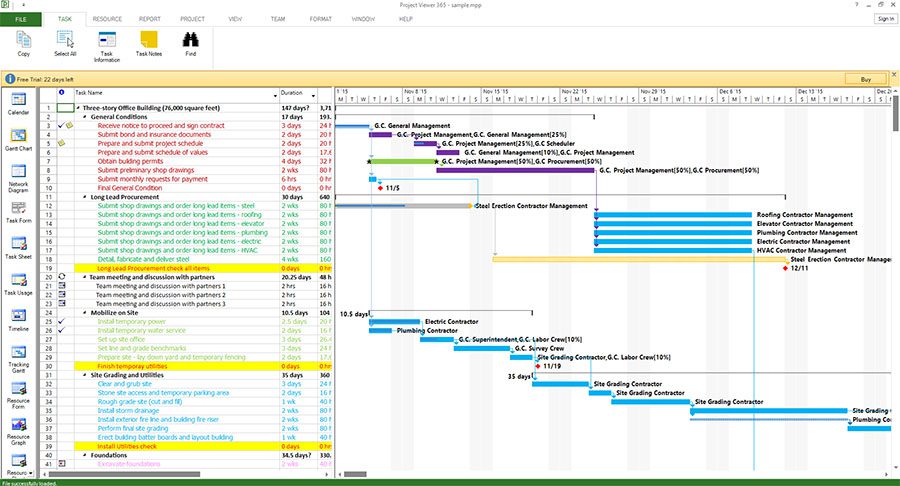This screenshot has height=486, width=900.
Task: Click calendar indicator icon on row 21
Action: [x=61, y=286]
